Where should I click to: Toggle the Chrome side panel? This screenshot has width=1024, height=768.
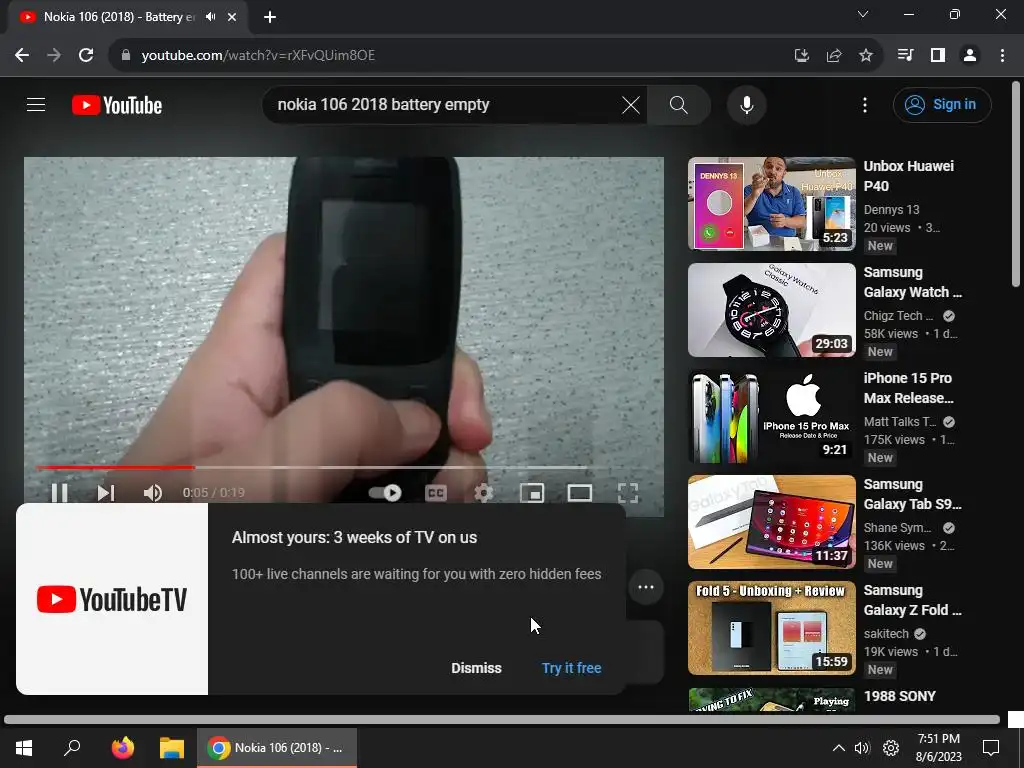(x=938, y=56)
